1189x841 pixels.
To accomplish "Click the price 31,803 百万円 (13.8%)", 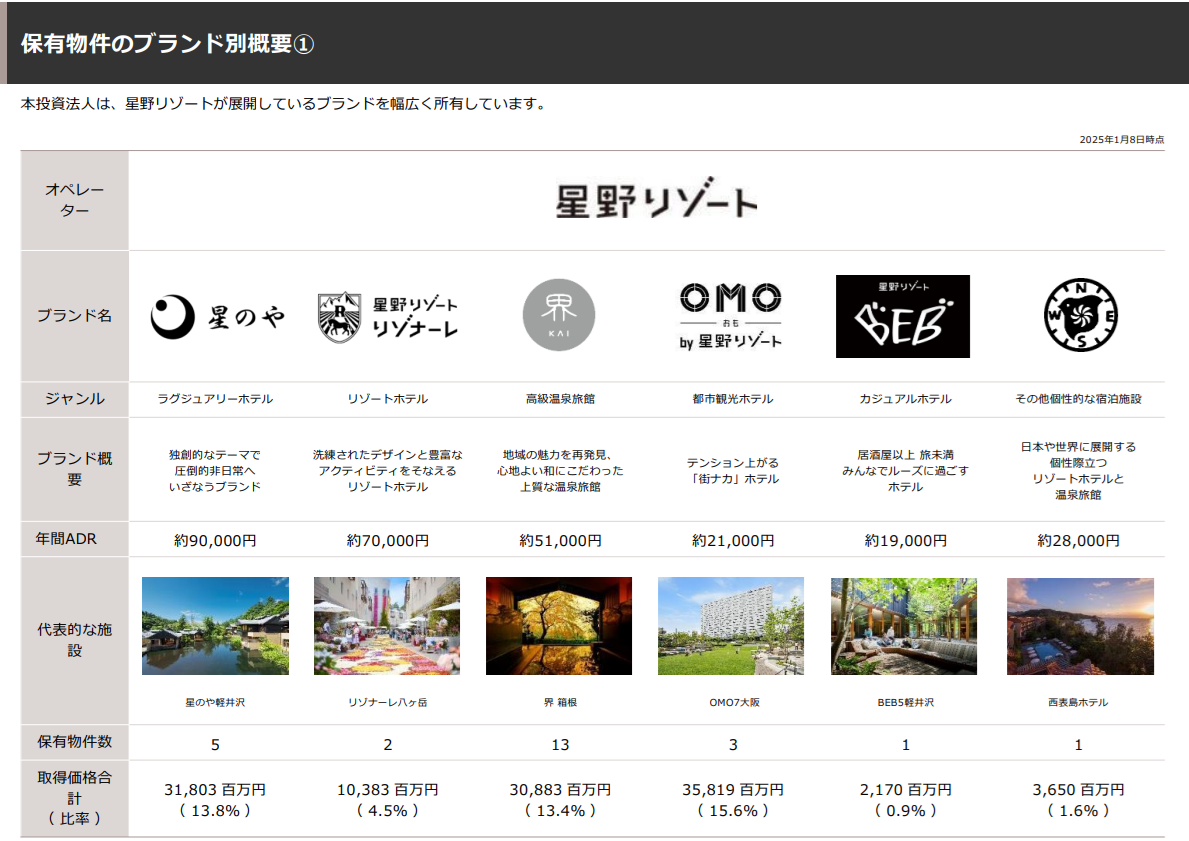I will pyautogui.click(x=215, y=800).
